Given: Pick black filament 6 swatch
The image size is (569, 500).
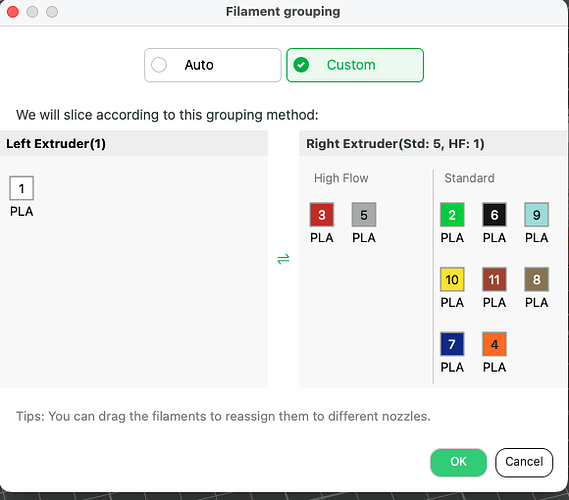Looking at the screenshot, I should point(494,214).
